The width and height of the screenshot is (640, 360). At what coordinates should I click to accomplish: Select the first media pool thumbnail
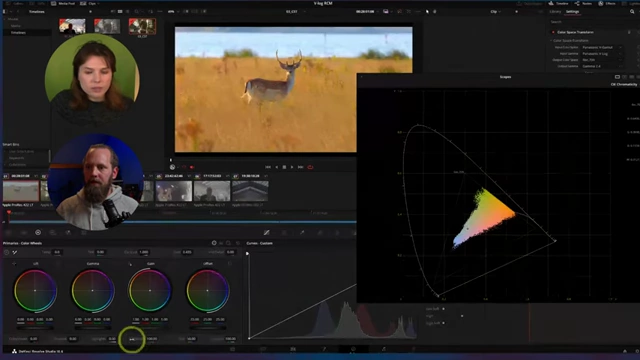point(72,27)
